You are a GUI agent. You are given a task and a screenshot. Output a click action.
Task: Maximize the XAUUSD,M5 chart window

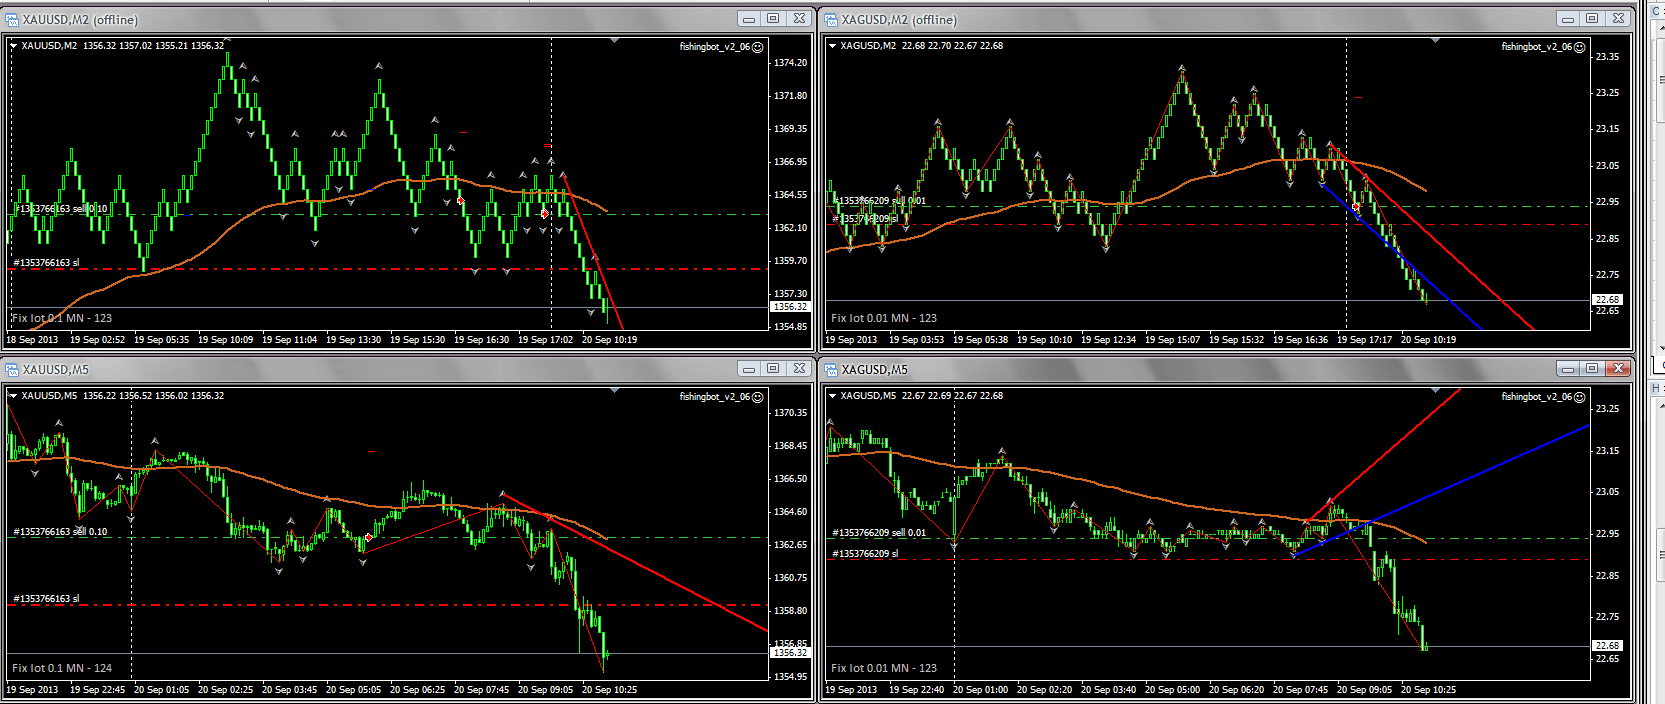(773, 368)
